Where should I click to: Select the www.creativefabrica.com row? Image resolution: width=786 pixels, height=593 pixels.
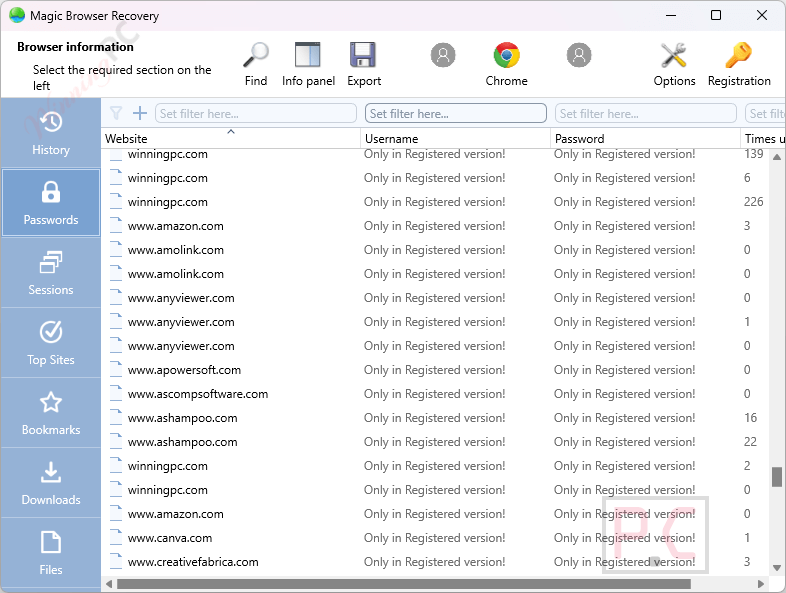435,562
